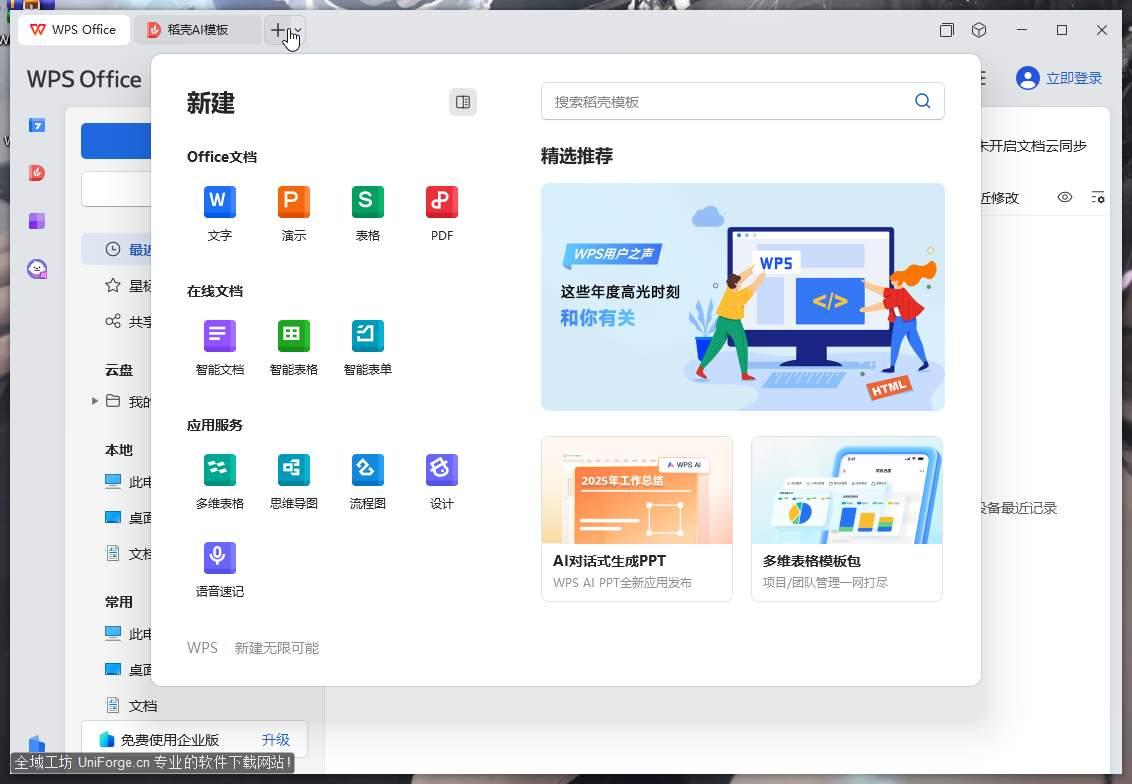Create a new PDF file
Image resolution: width=1132 pixels, height=784 pixels.
[442, 214]
